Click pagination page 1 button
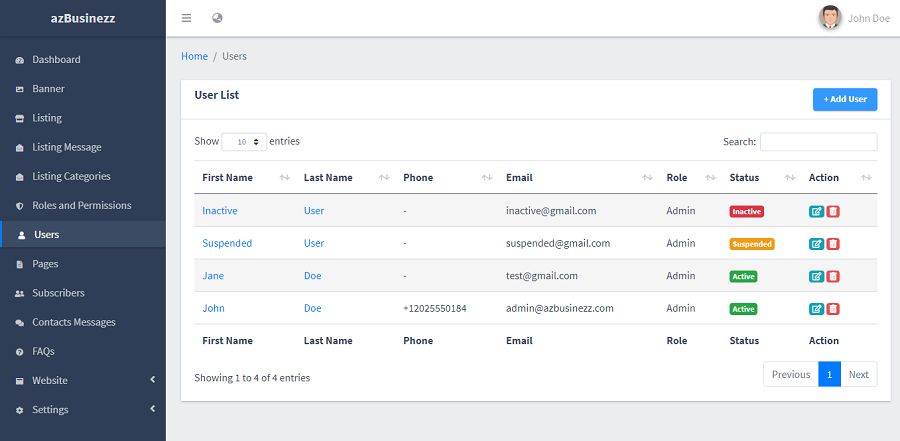 click(829, 374)
